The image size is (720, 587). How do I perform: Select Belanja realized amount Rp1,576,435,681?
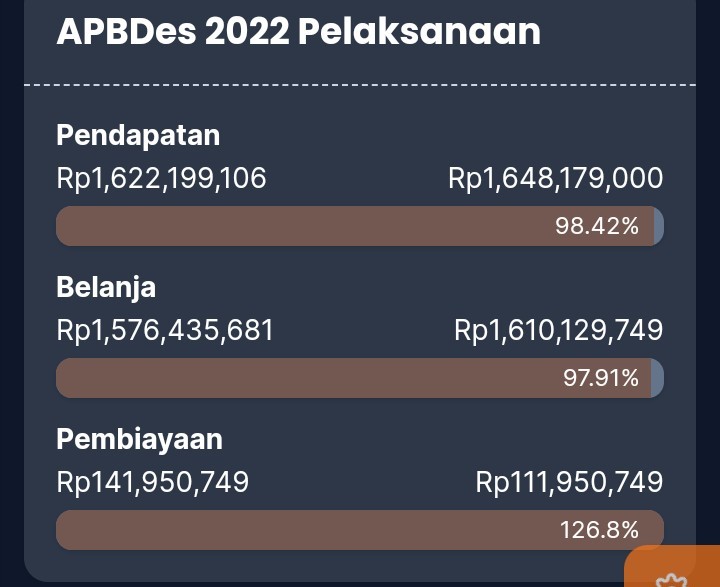click(x=165, y=330)
